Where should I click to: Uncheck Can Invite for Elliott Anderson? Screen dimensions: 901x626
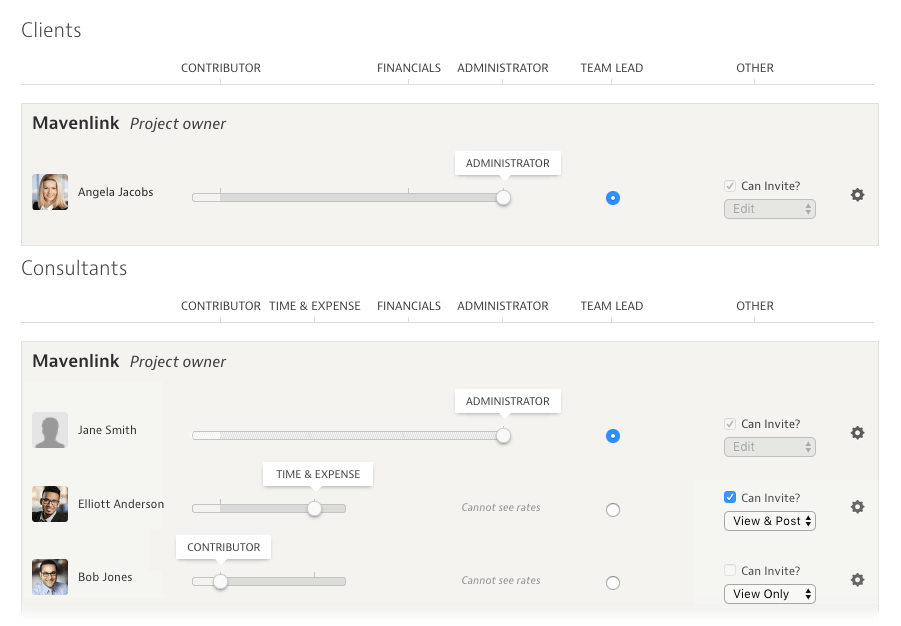click(730, 497)
